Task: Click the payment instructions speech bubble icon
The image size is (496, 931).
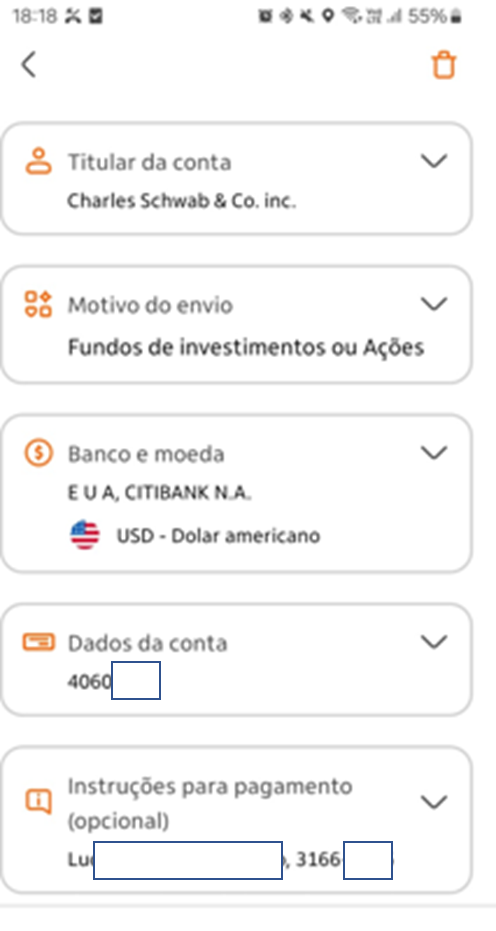Action: (39, 802)
